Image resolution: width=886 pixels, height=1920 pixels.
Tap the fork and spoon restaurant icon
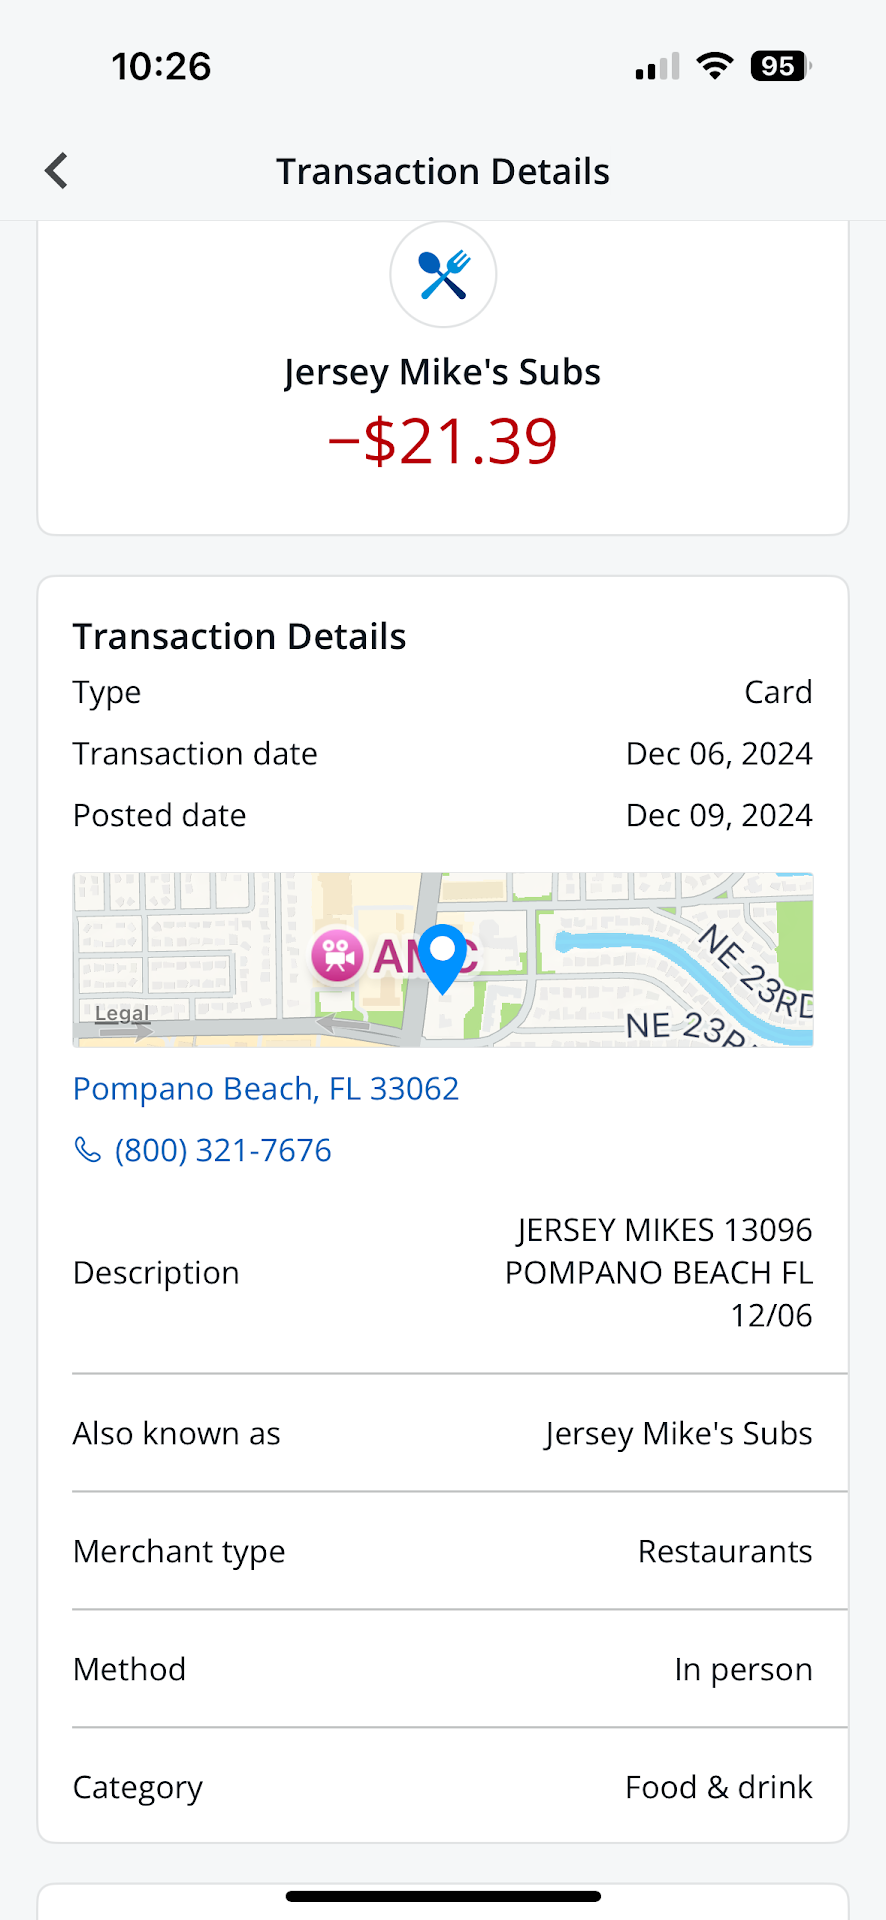pos(443,274)
